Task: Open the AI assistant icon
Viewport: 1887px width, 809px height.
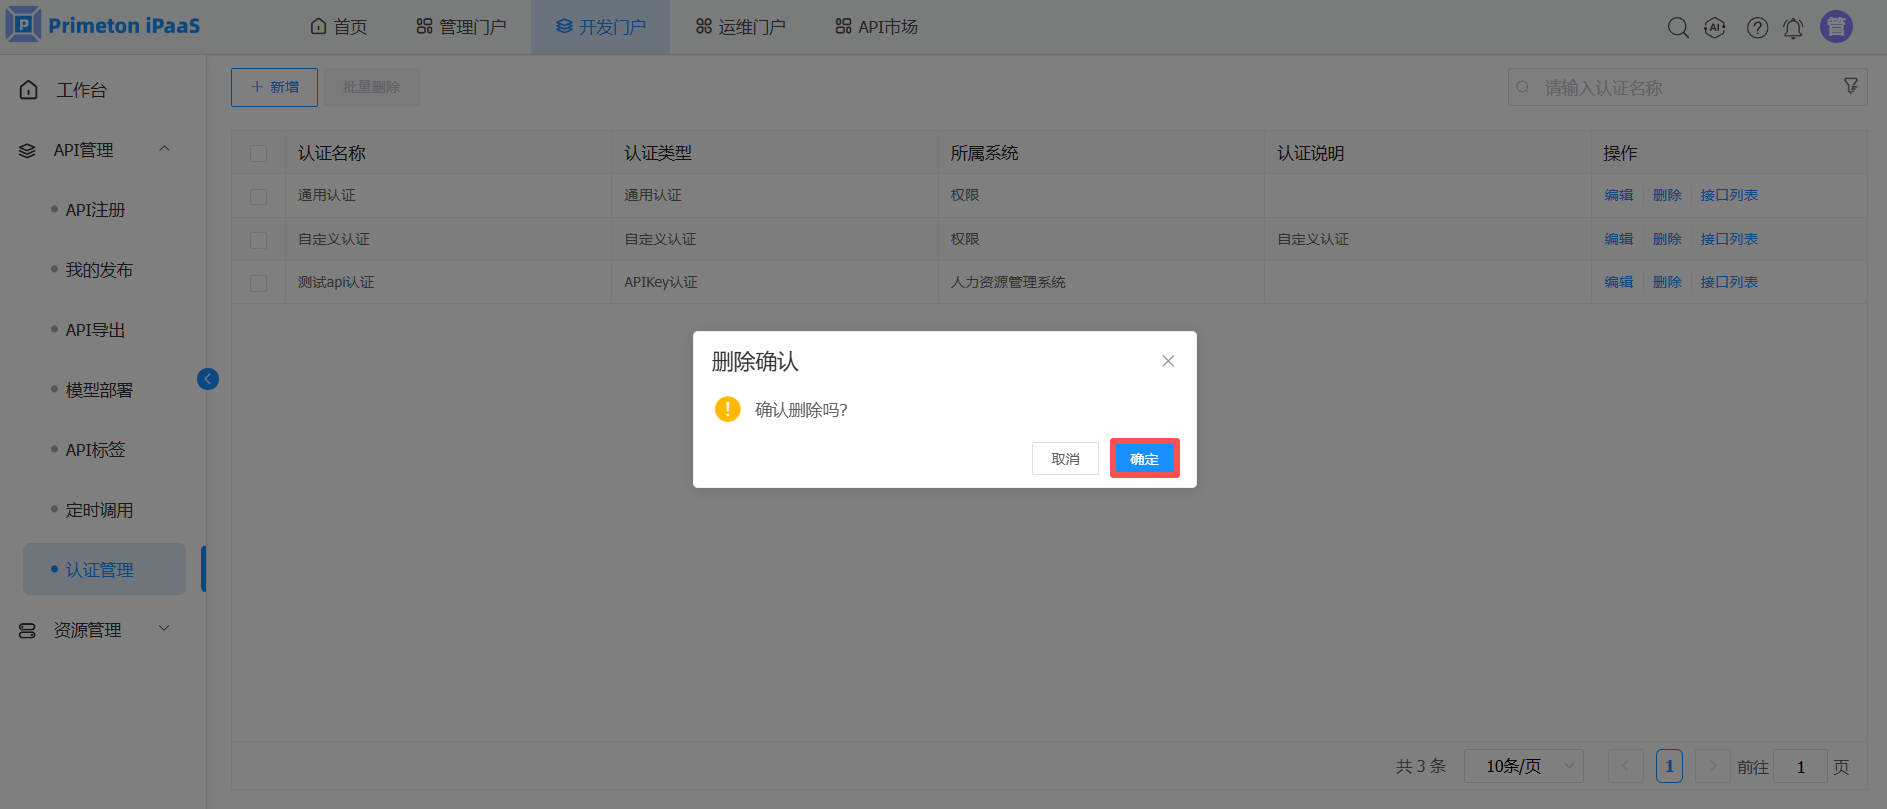Action: pos(1715,28)
